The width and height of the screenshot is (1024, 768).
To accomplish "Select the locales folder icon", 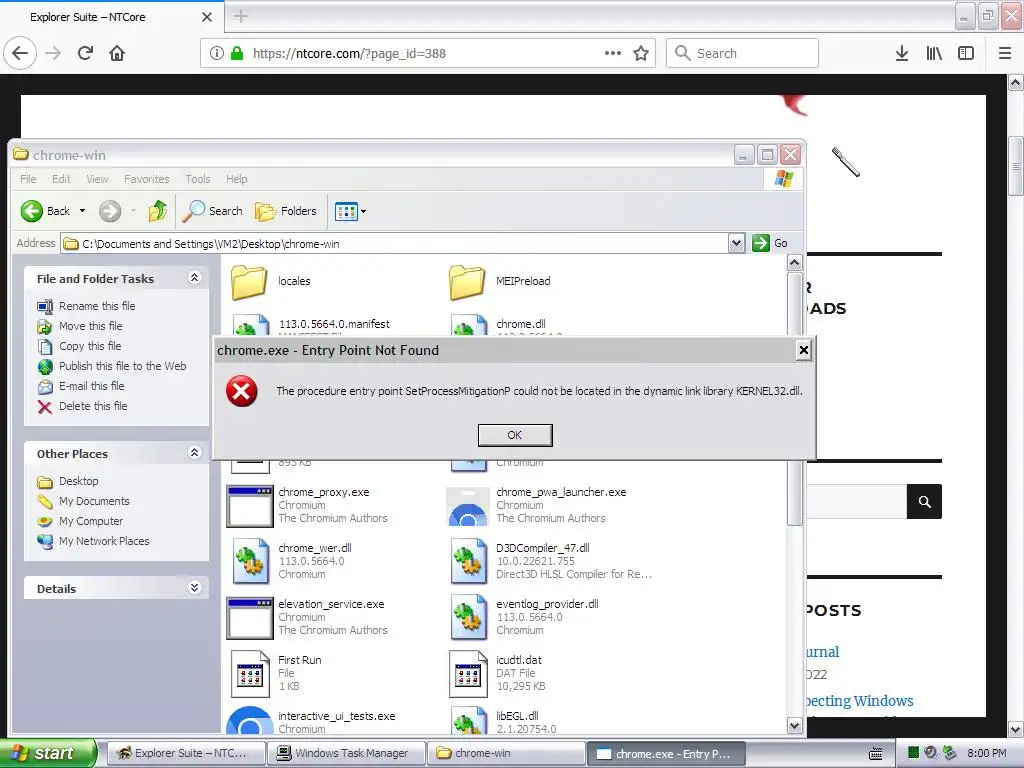I will click(249, 282).
